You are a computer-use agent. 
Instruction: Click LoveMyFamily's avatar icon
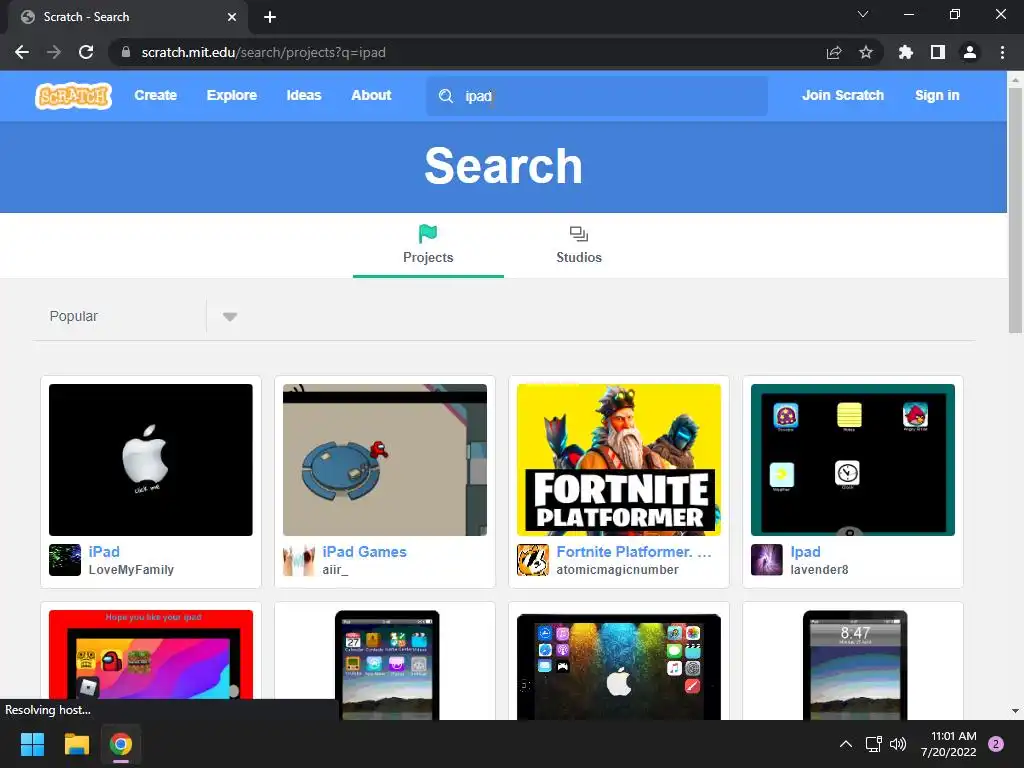pyautogui.click(x=65, y=560)
